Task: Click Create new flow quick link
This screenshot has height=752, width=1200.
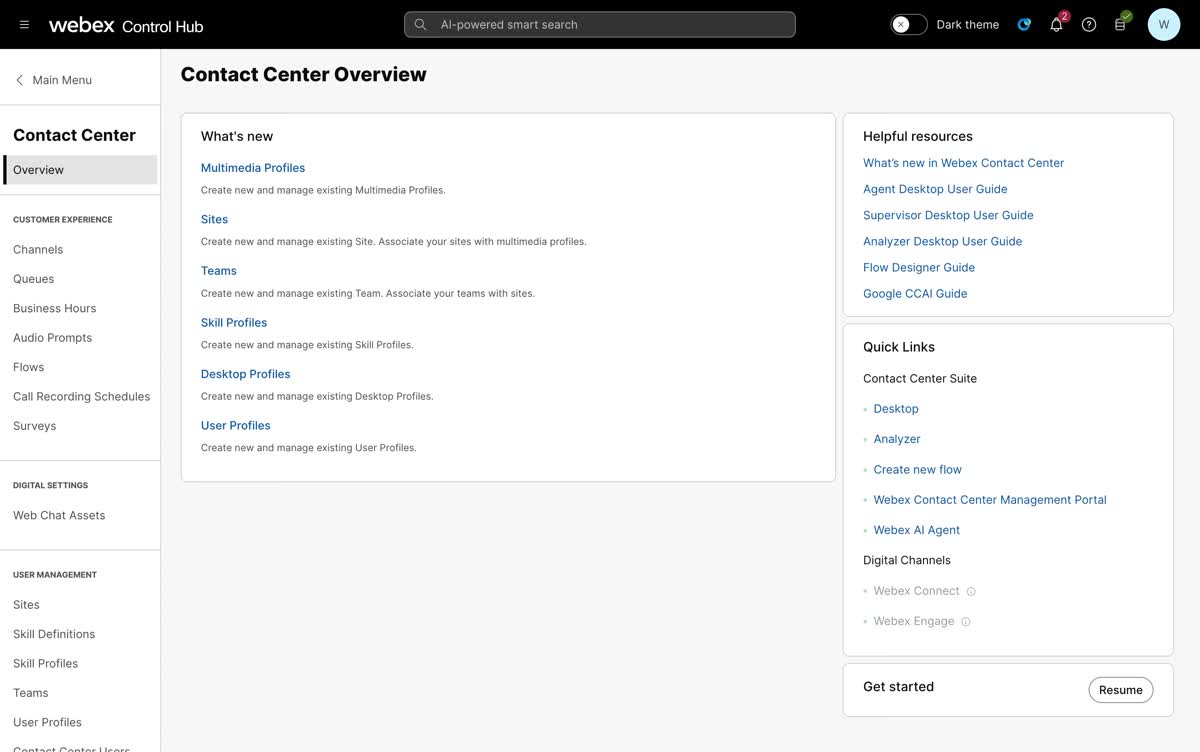Action: pyautogui.click(x=917, y=469)
